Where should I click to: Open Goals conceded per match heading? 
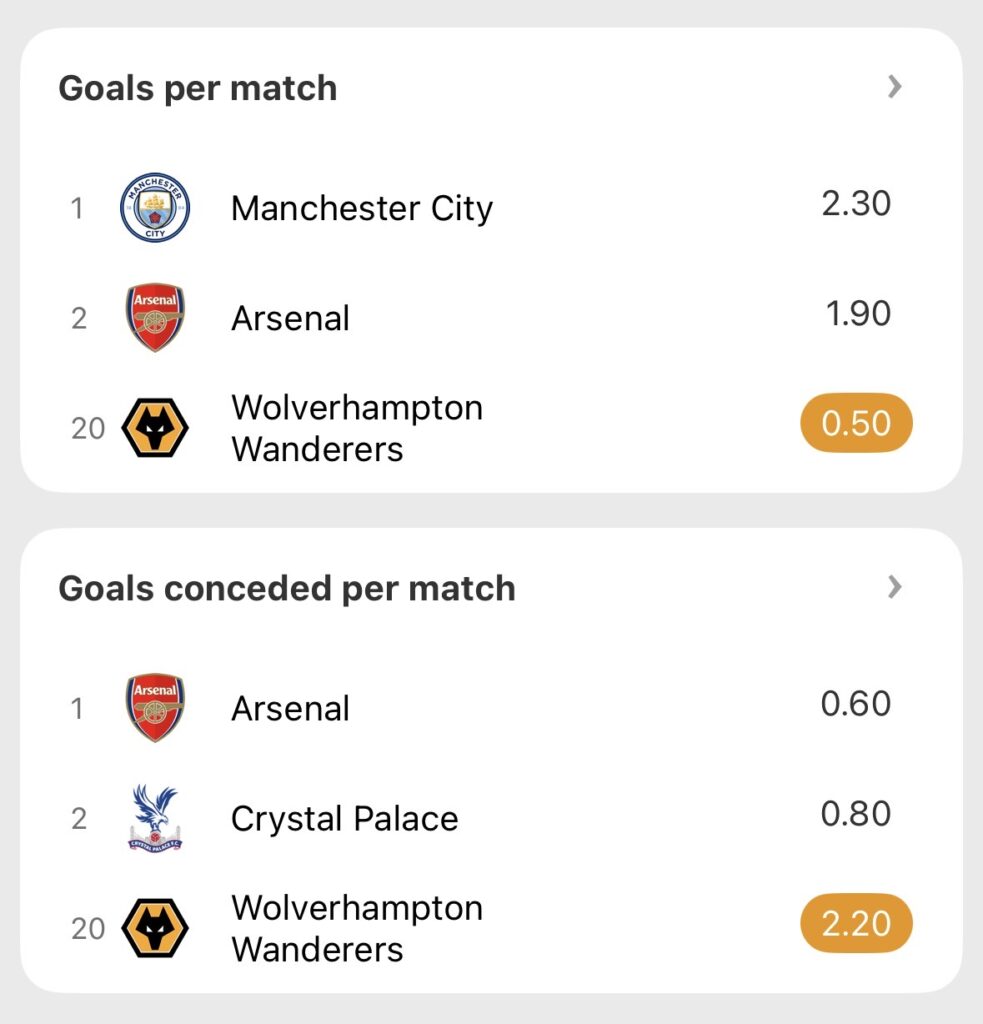tap(287, 588)
